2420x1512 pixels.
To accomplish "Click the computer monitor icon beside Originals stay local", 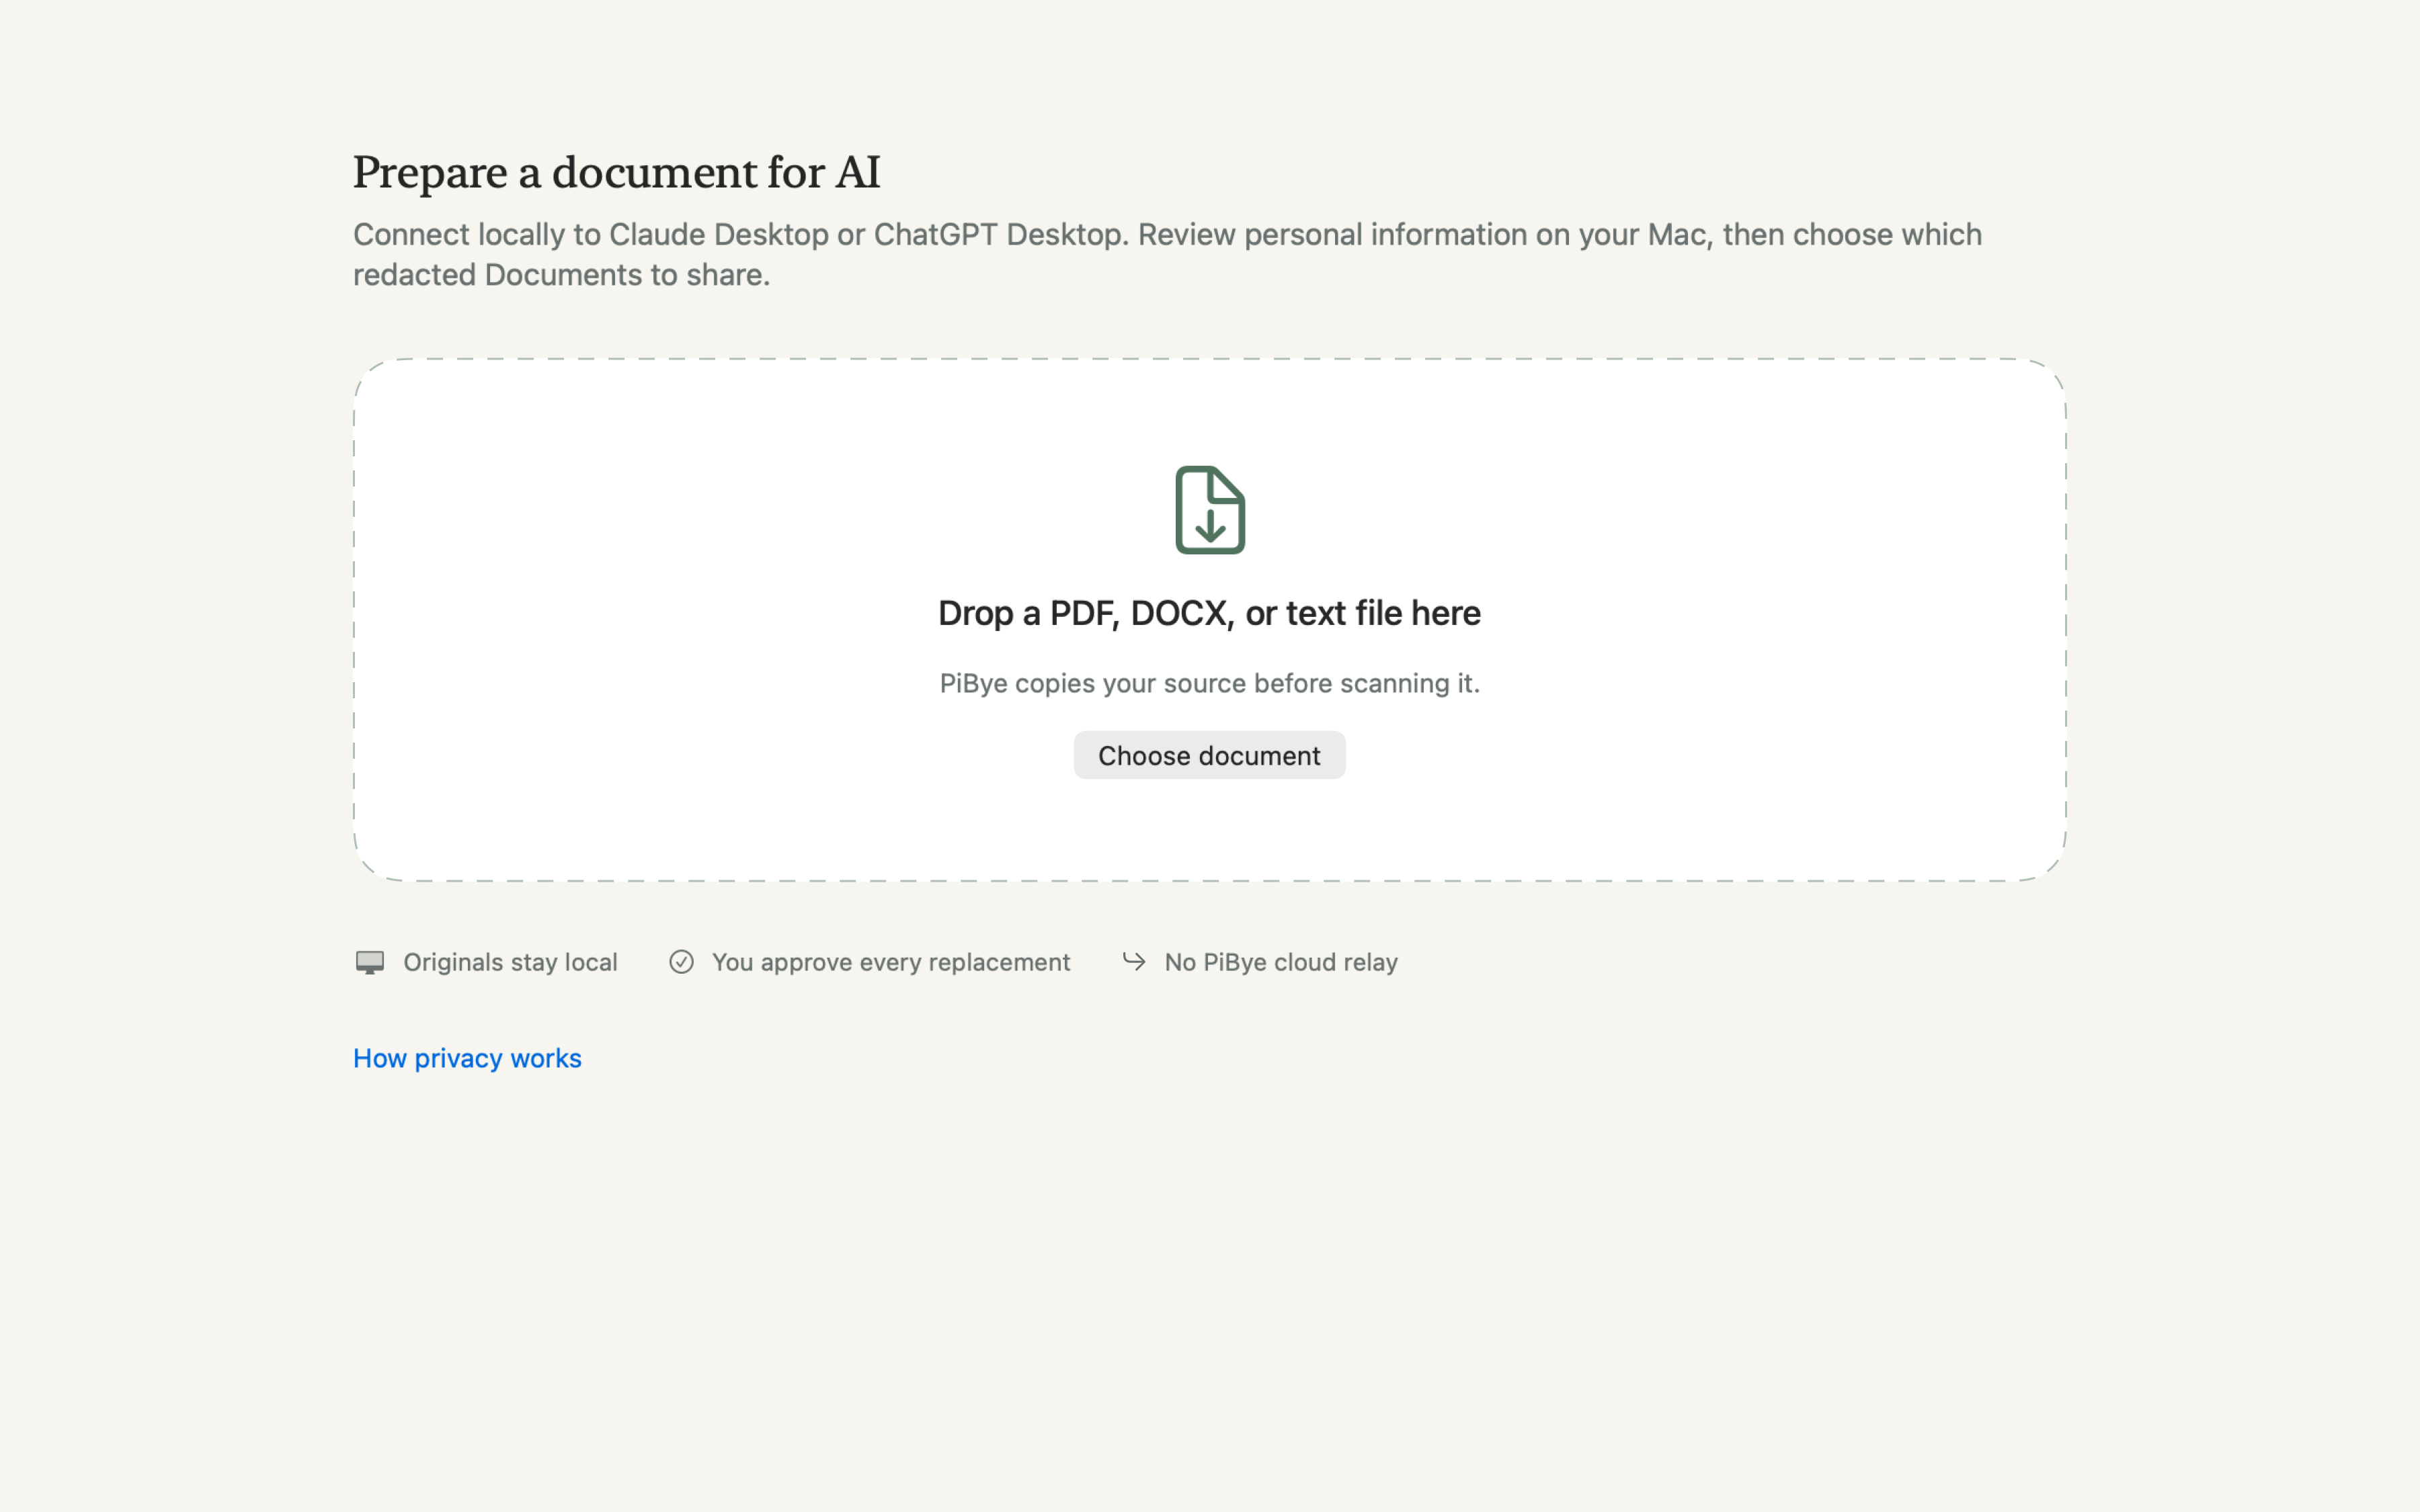I will click(370, 962).
